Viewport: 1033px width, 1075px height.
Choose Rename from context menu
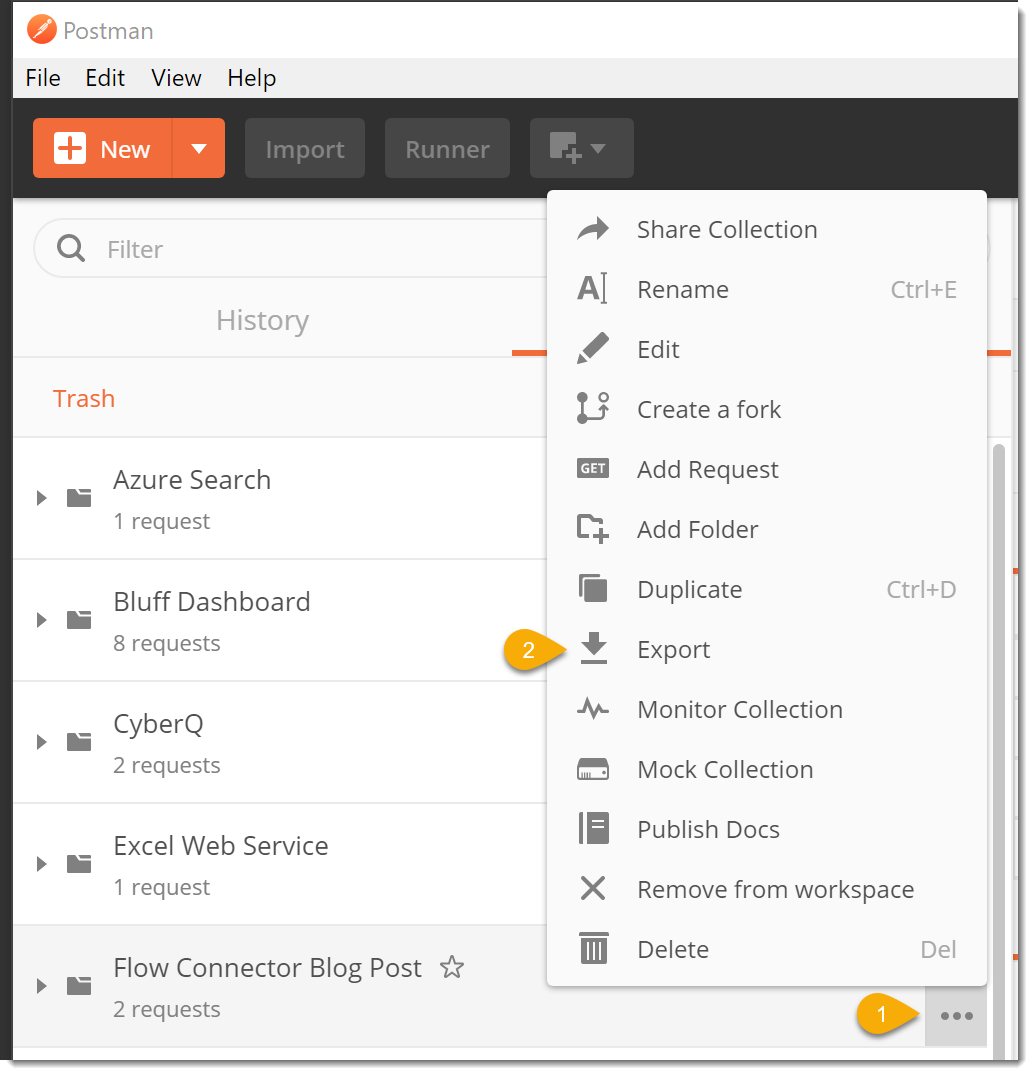(766, 289)
